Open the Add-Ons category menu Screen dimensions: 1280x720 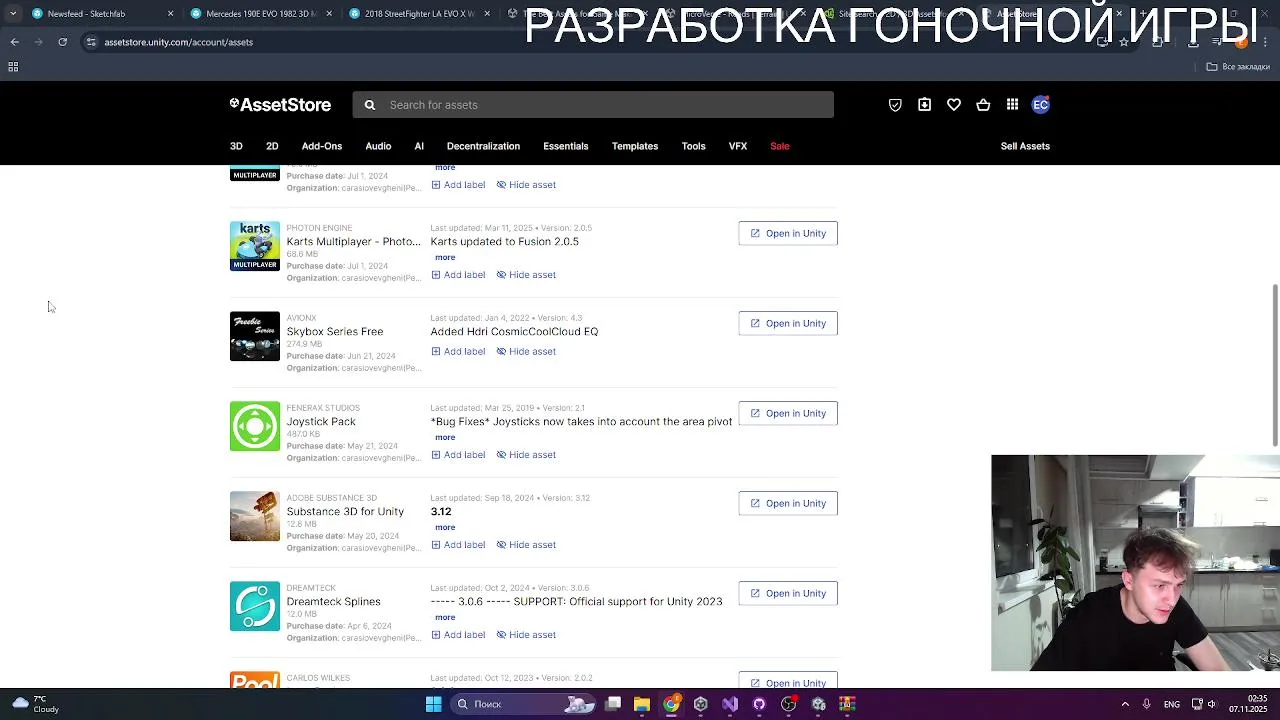[322, 146]
